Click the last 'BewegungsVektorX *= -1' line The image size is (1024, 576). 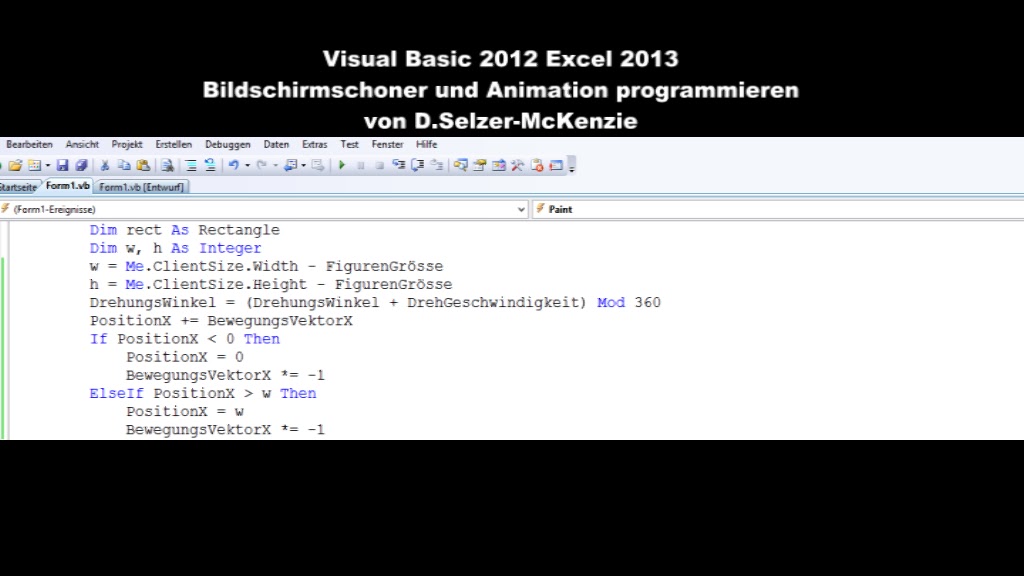[x=225, y=430]
